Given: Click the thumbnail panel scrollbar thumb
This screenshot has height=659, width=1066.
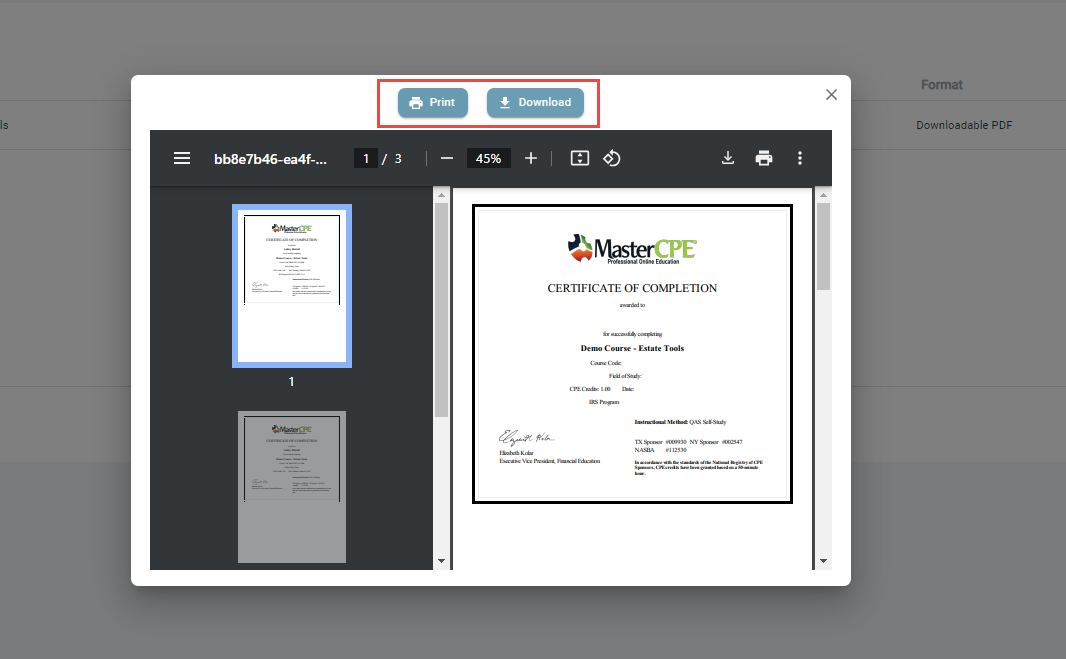Looking at the screenshot, I should (x=441, y=310).
